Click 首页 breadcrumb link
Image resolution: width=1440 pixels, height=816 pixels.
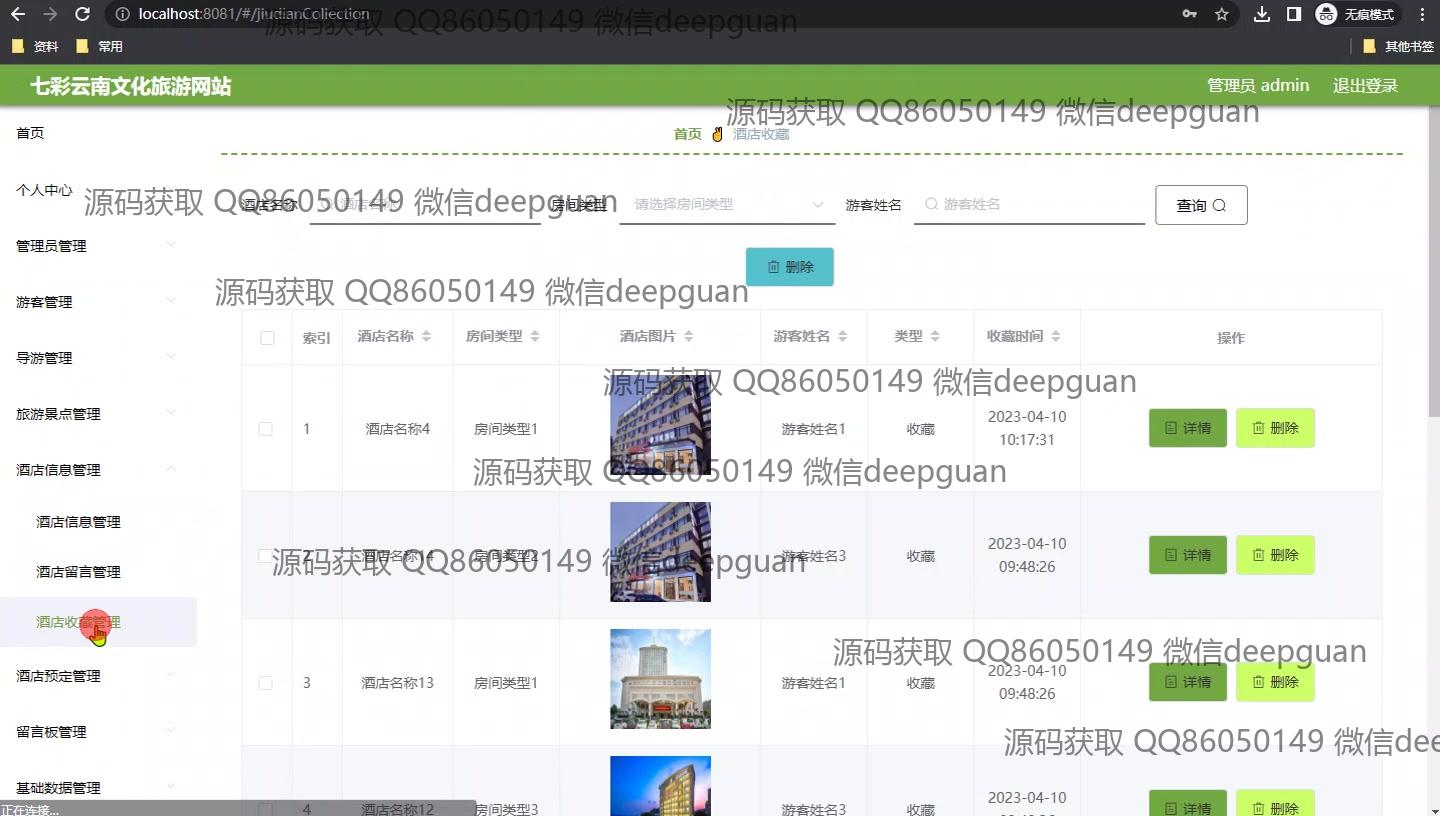point(688,134)
